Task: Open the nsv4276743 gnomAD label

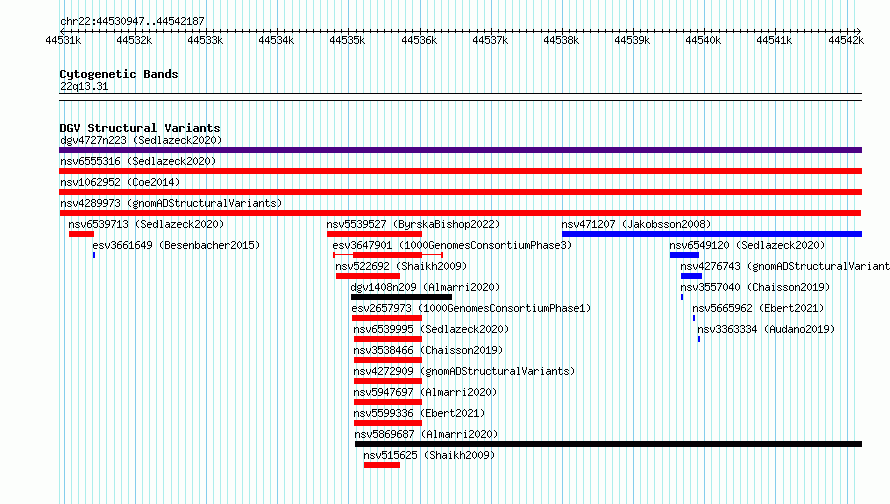Action: tap(785, 266)
